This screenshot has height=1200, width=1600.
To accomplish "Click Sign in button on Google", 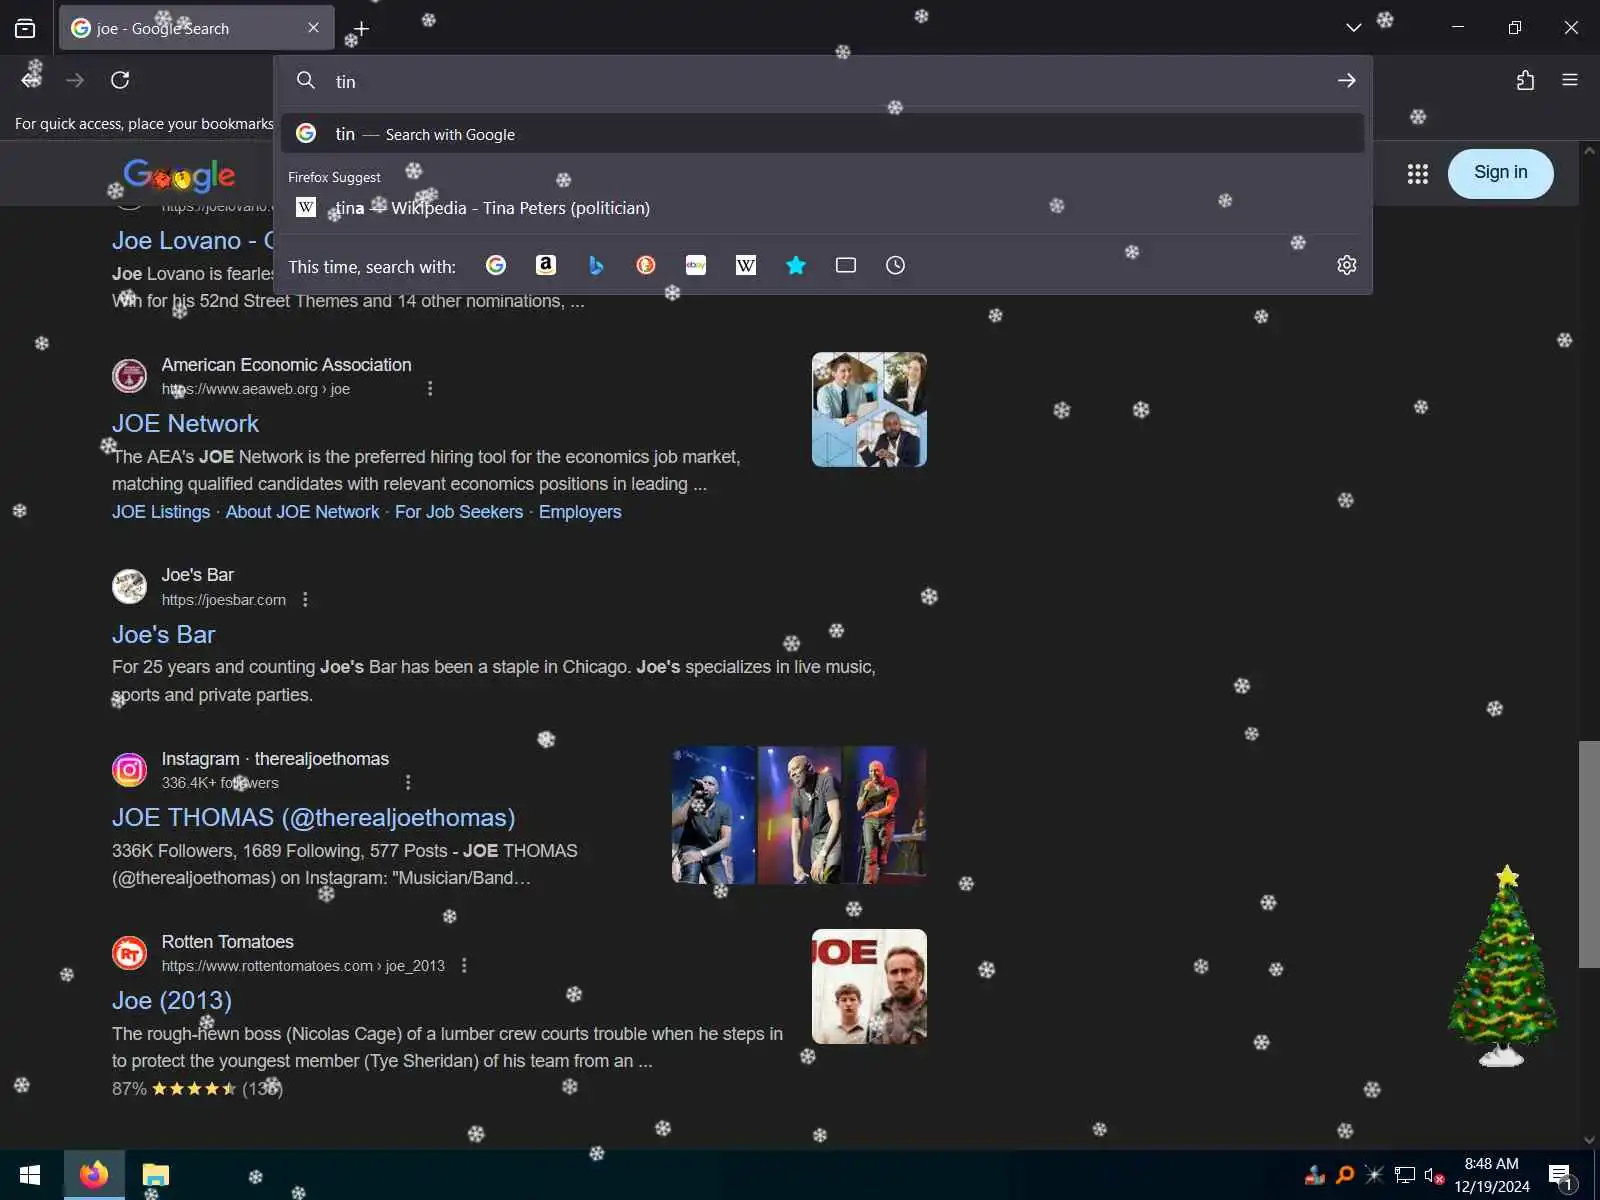I will [1501, 173].
